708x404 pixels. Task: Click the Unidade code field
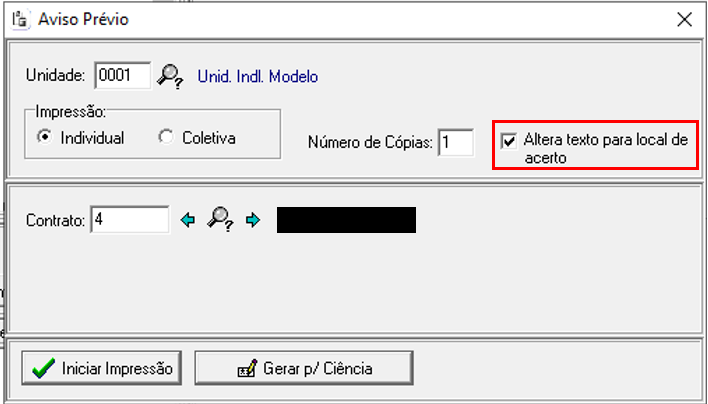[x=123, y=75]
